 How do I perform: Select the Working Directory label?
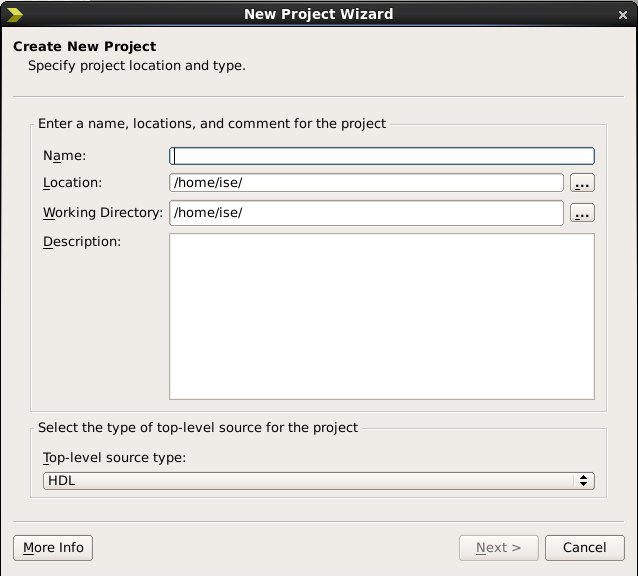pos(103,213)
